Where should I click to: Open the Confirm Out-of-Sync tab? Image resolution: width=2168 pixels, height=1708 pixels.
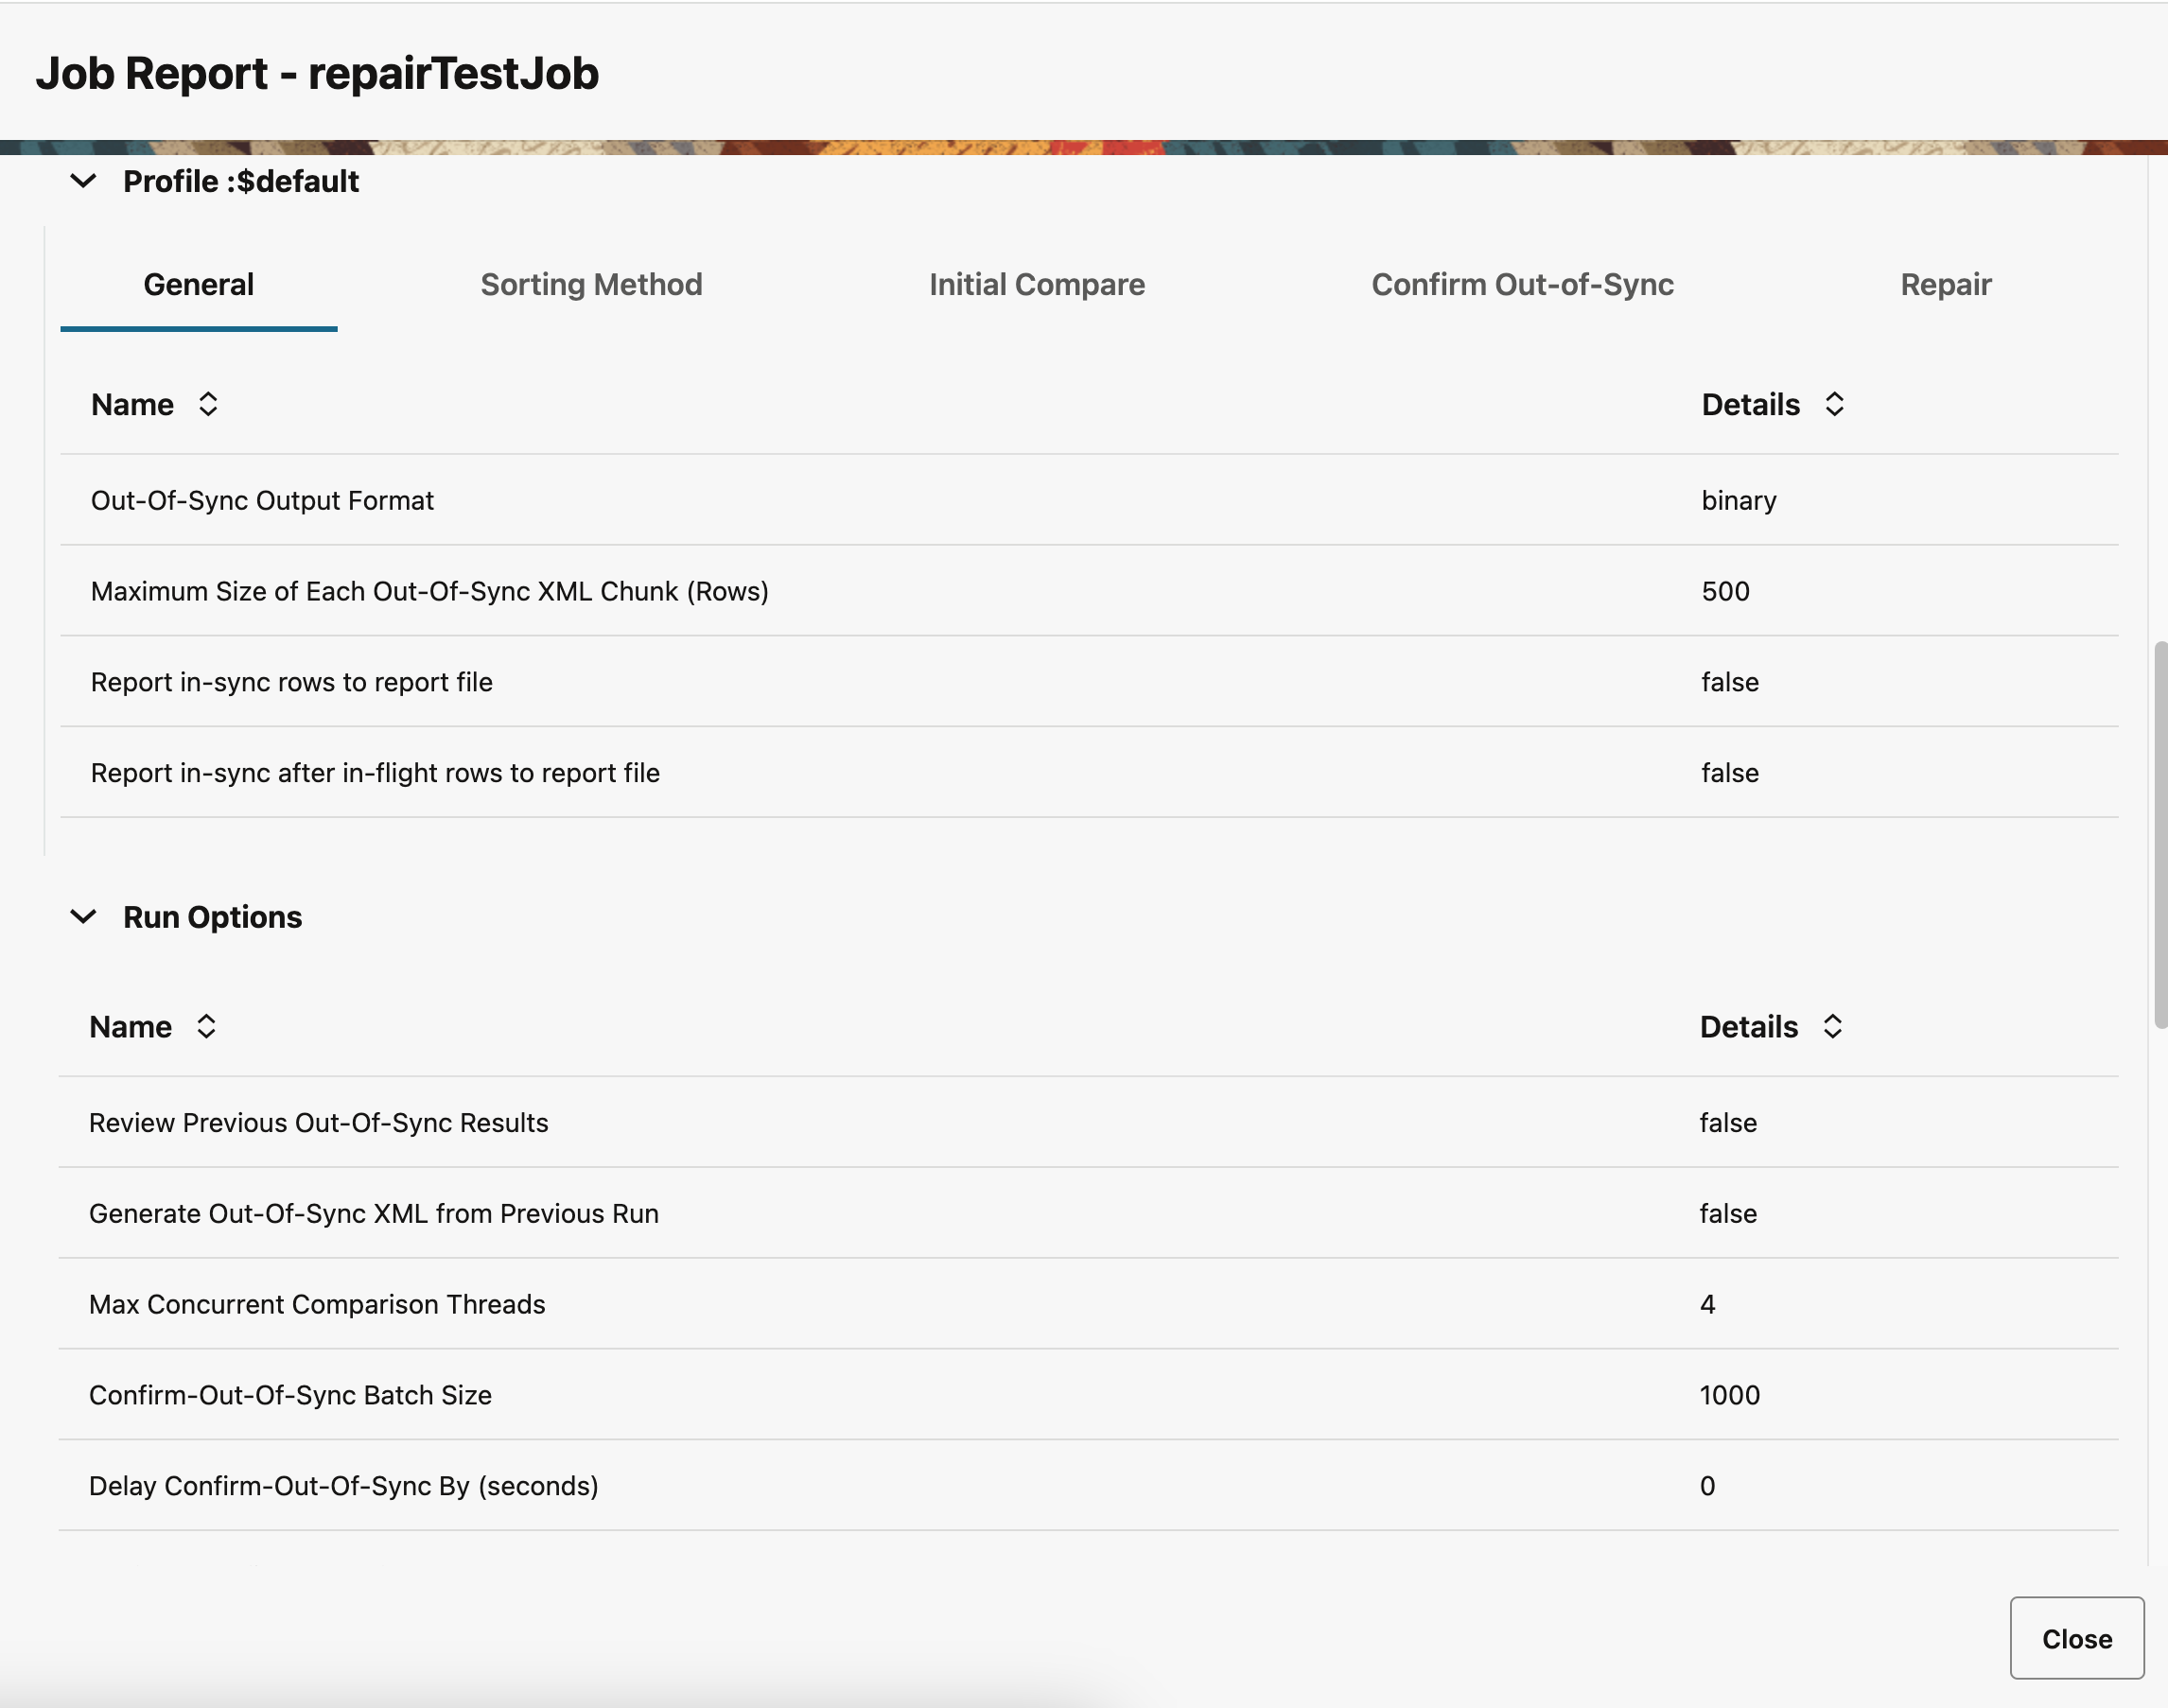(1522, 284)
